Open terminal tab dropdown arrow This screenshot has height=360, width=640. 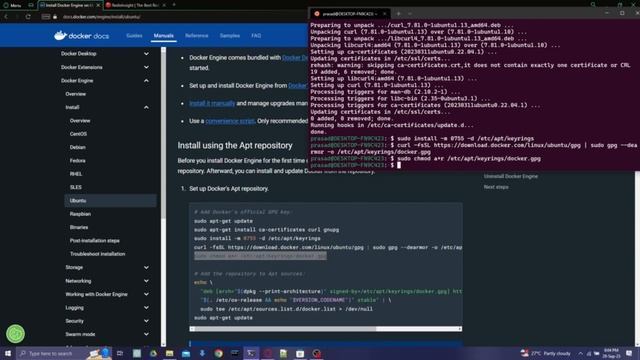point(410,13)
